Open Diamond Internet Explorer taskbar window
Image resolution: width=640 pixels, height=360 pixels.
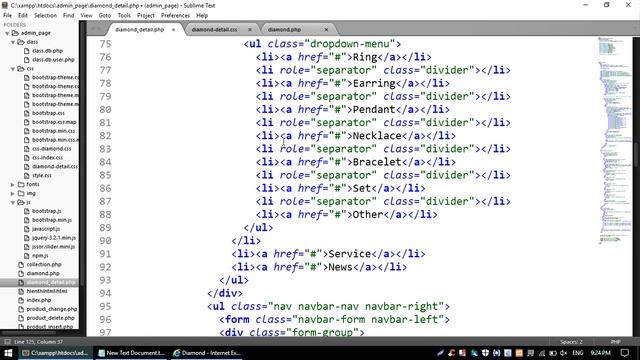click(207, 353)
